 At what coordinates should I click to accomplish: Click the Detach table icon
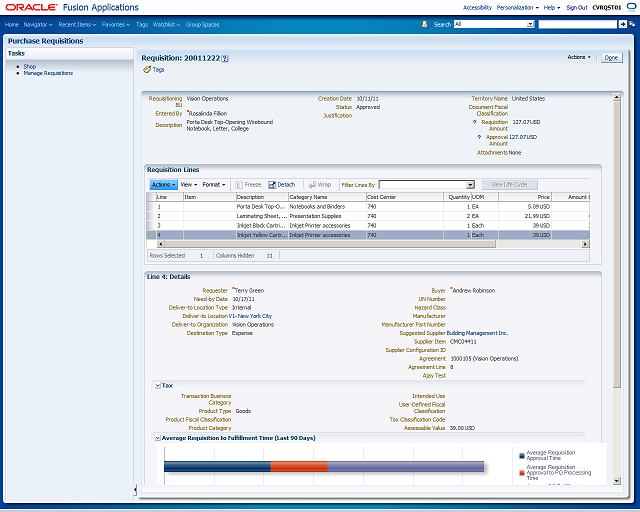coord(272,185)
